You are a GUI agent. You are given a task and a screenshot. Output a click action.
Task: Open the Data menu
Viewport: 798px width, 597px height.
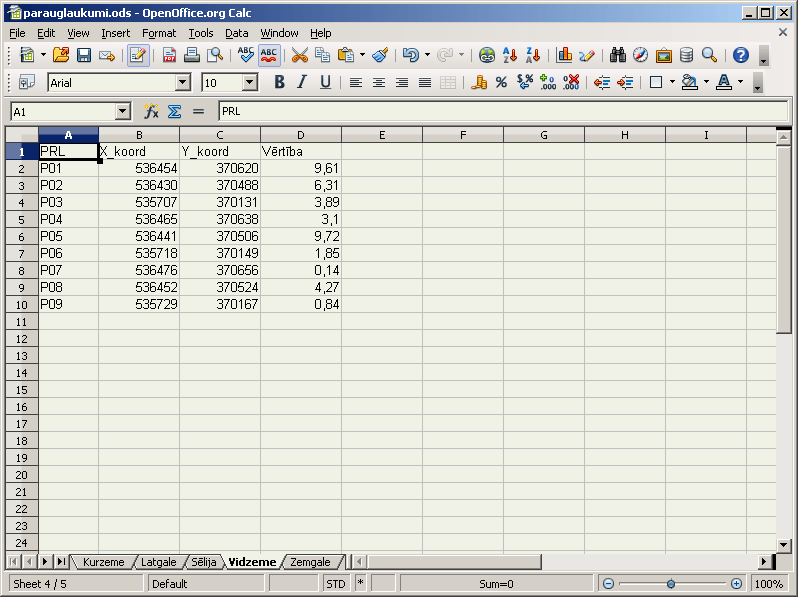click(237, 33)
